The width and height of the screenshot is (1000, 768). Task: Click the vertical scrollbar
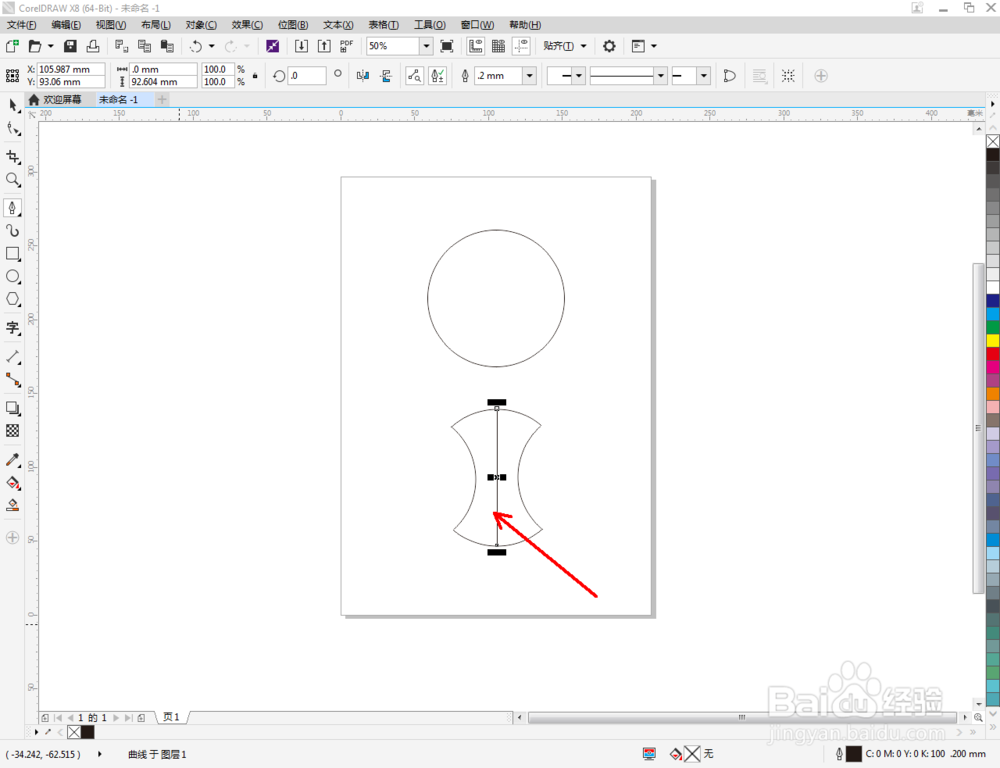[x=979, y=427]
